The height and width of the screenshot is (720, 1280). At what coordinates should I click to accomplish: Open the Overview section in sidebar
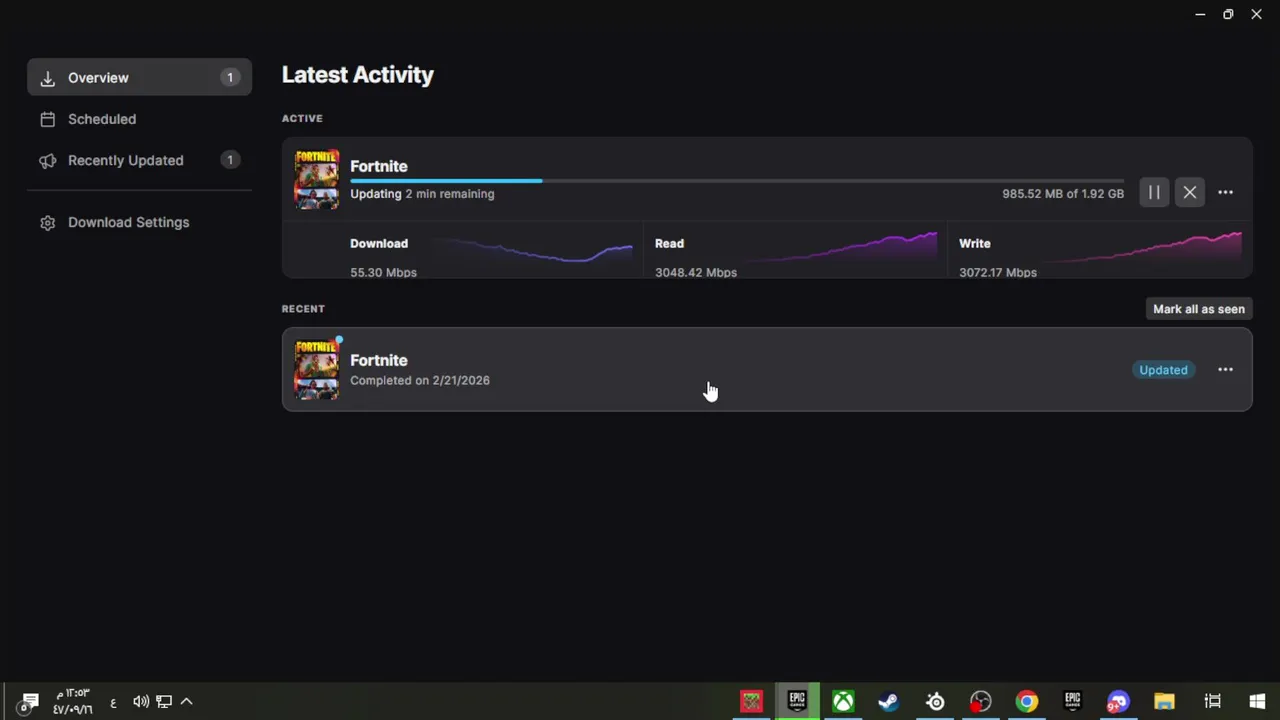tap(139, 78)
